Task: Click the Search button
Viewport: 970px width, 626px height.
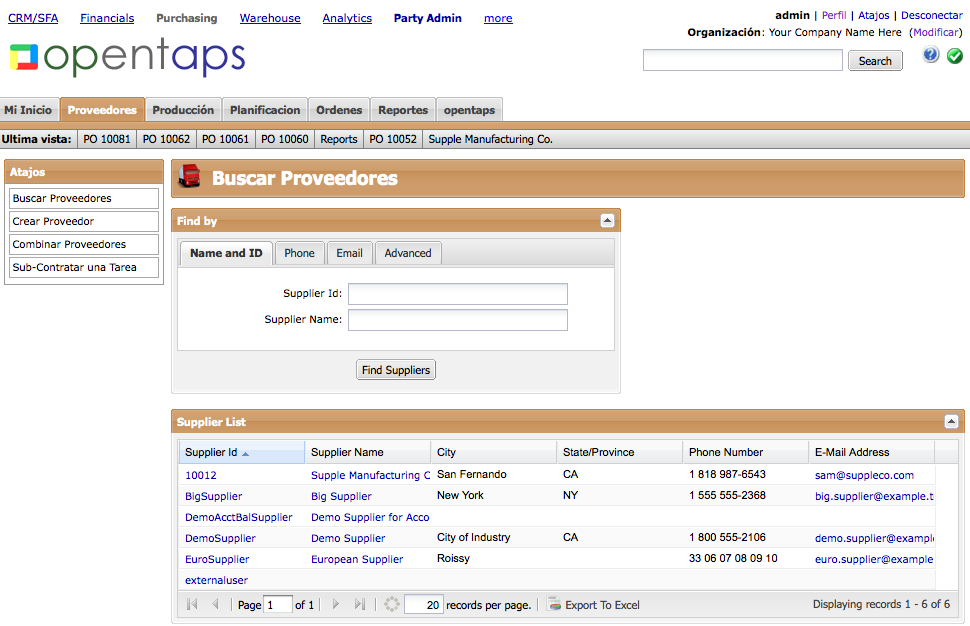Action: coord(875,61)
